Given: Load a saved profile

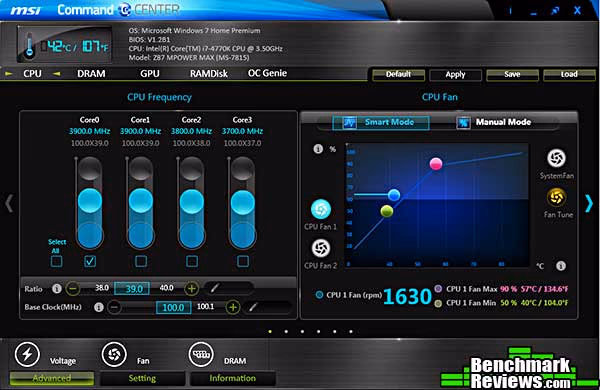Looking at the screenshot, I should coord(569,75).
